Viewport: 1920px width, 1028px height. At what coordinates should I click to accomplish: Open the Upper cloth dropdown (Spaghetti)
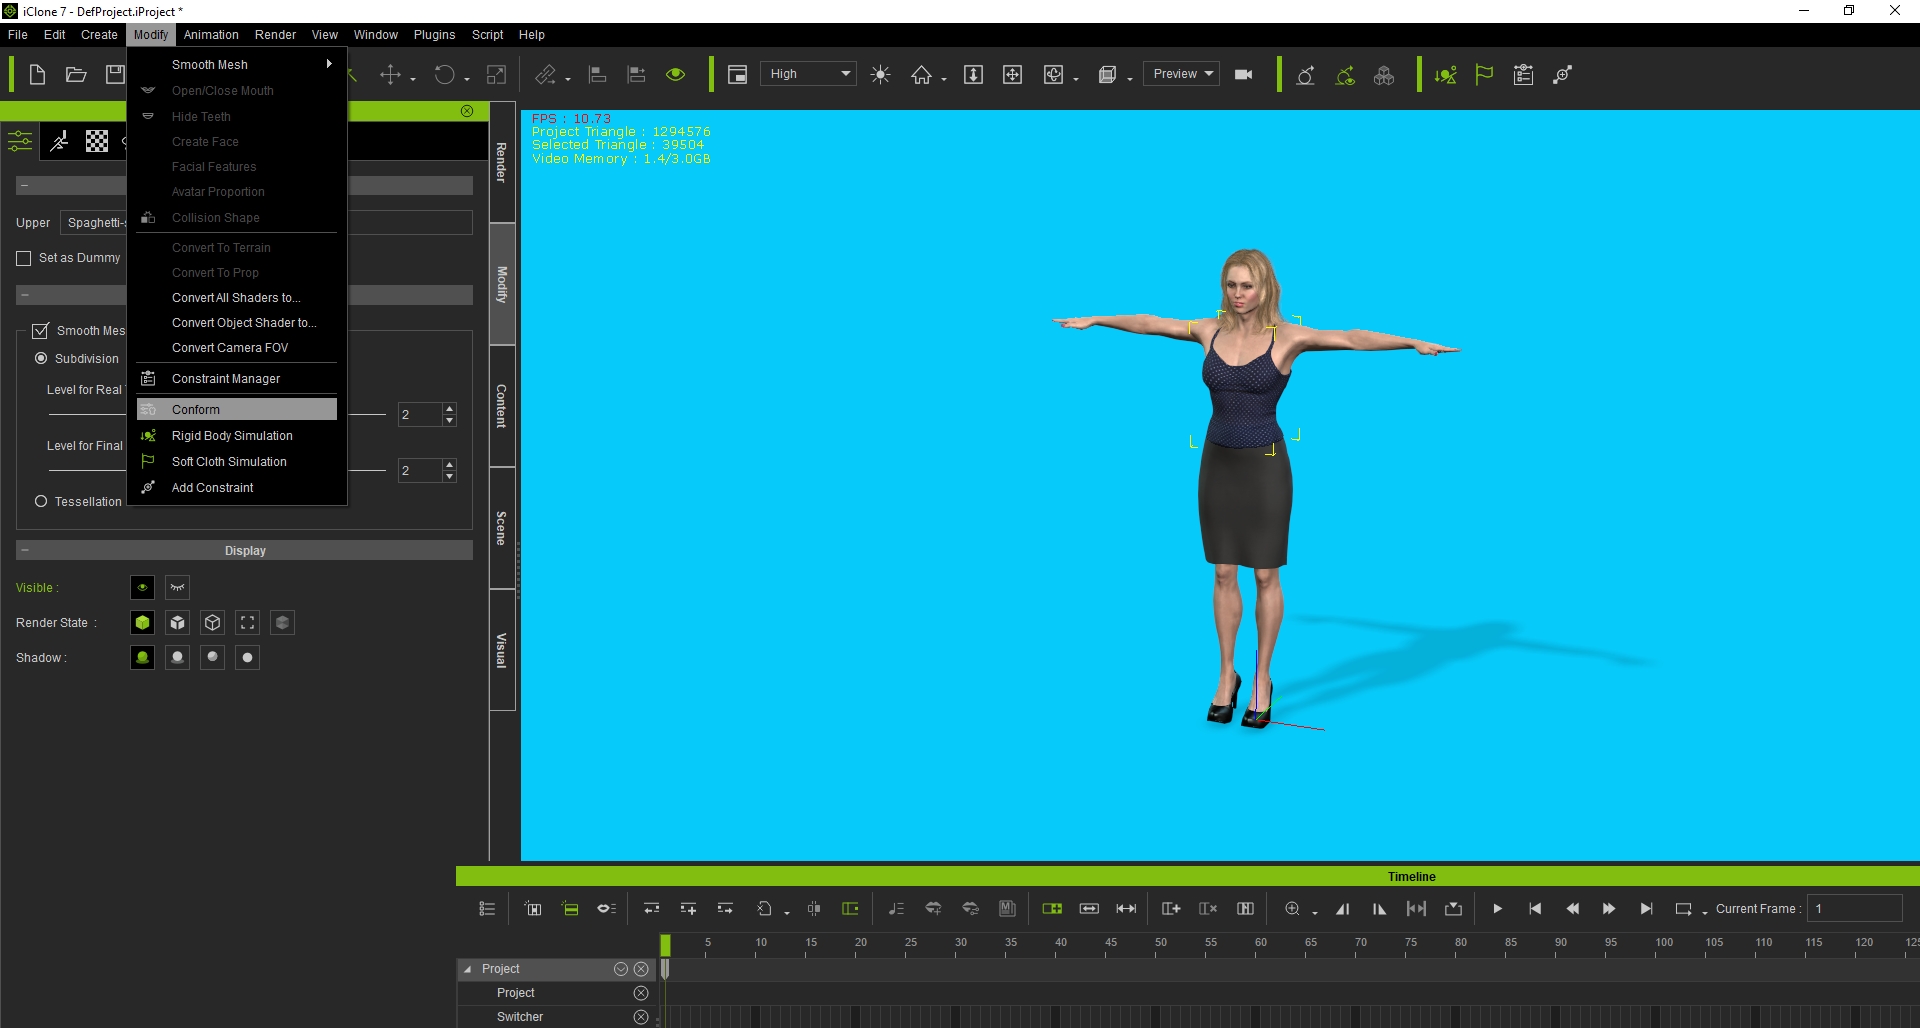click(266, 223)
